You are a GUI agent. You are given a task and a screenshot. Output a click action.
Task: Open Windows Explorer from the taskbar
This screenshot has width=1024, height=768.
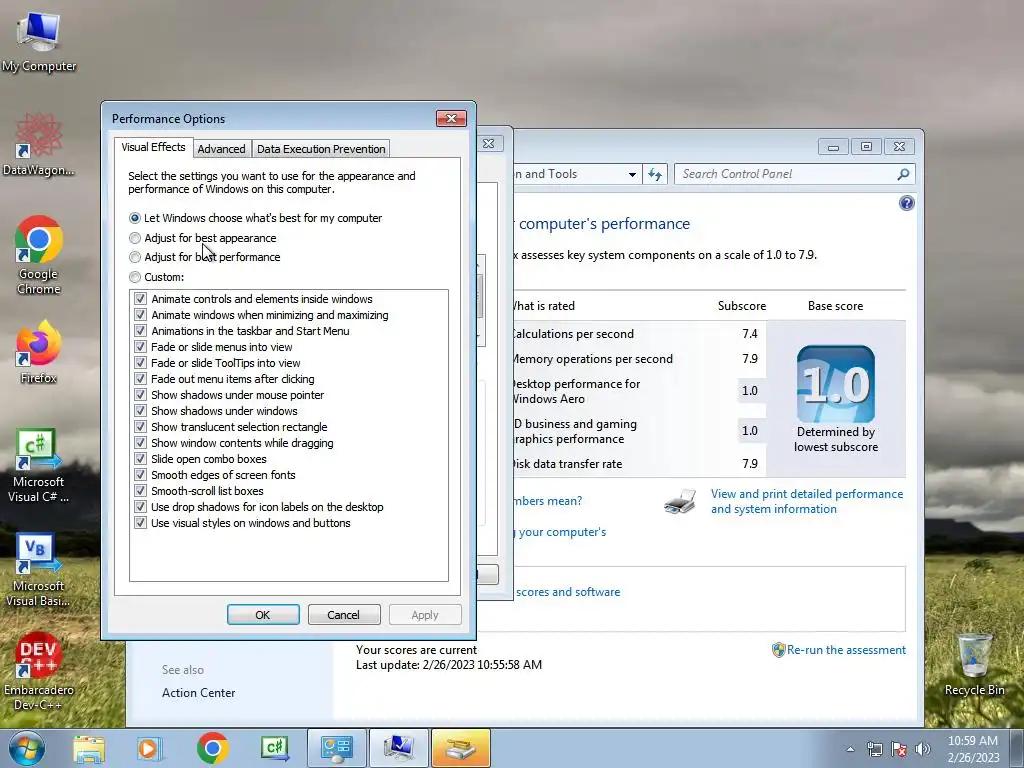(89, 748)
